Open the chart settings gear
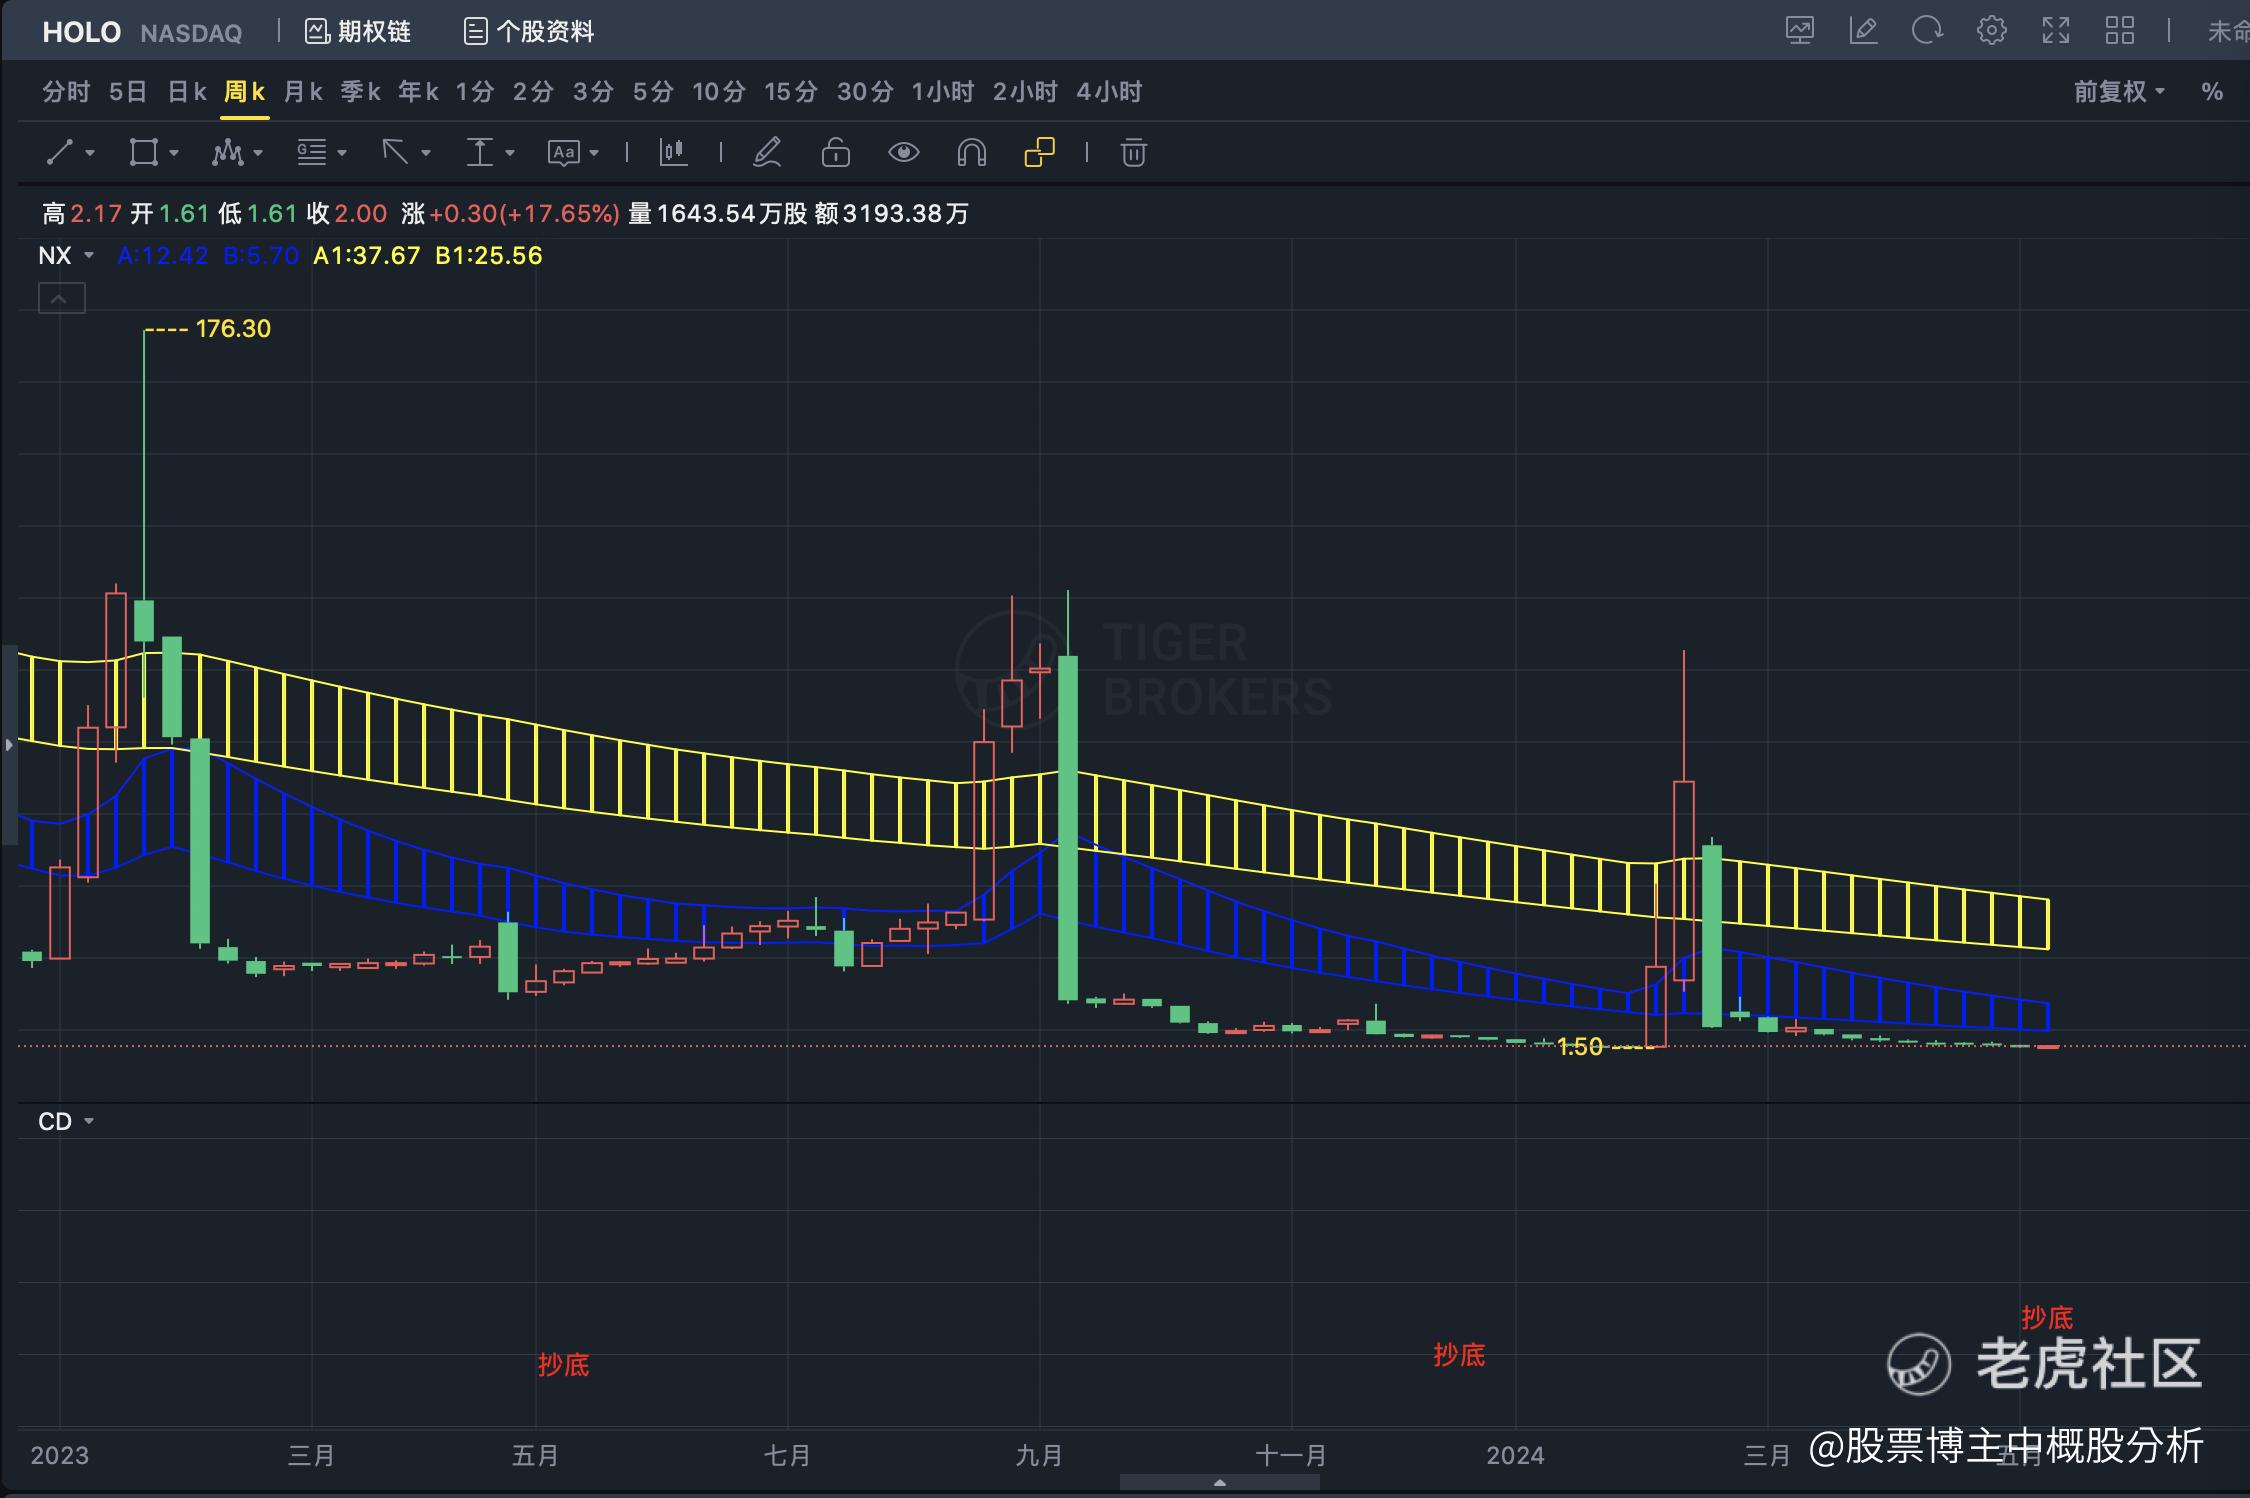Viewport: 2250px width, 1498px height. [1991, 31]
